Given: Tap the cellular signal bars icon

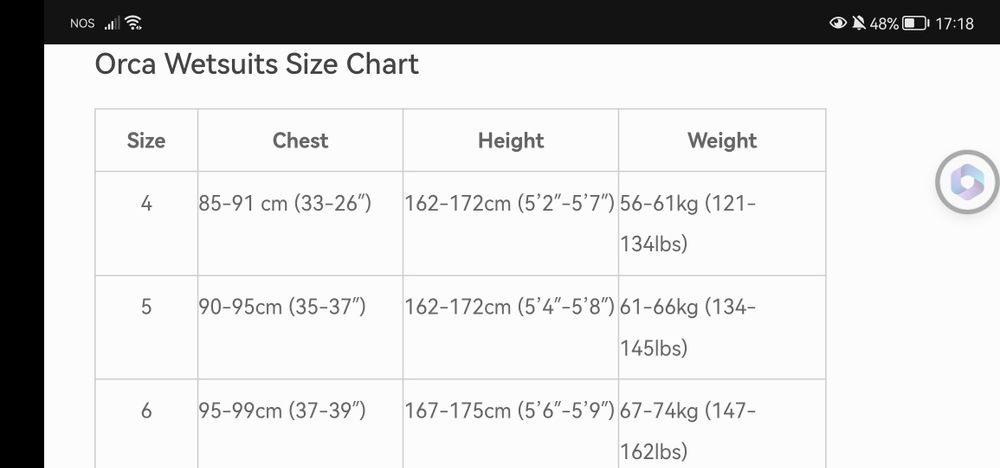Looking at the screenshot, I should click(112, 23).
